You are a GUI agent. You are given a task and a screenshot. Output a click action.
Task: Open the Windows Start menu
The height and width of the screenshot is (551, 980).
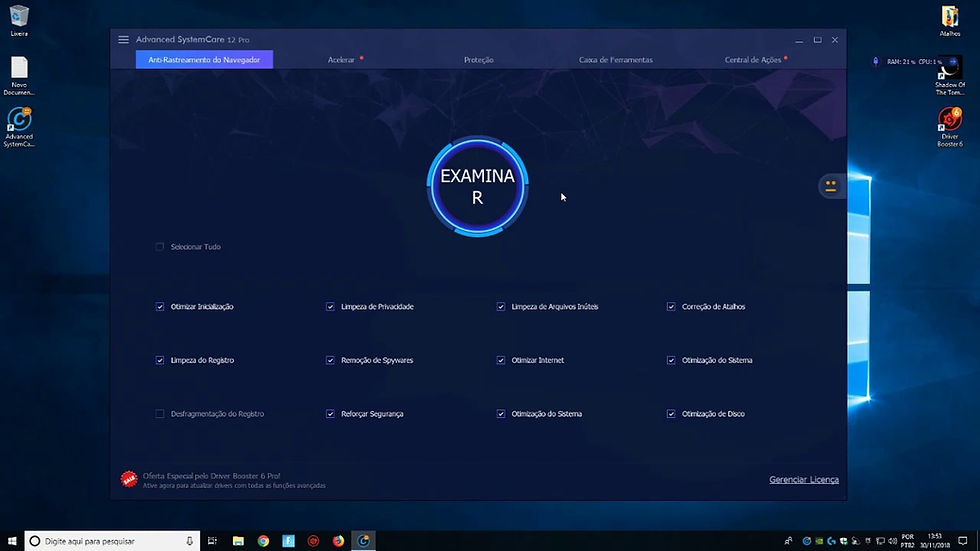point(12,540)
